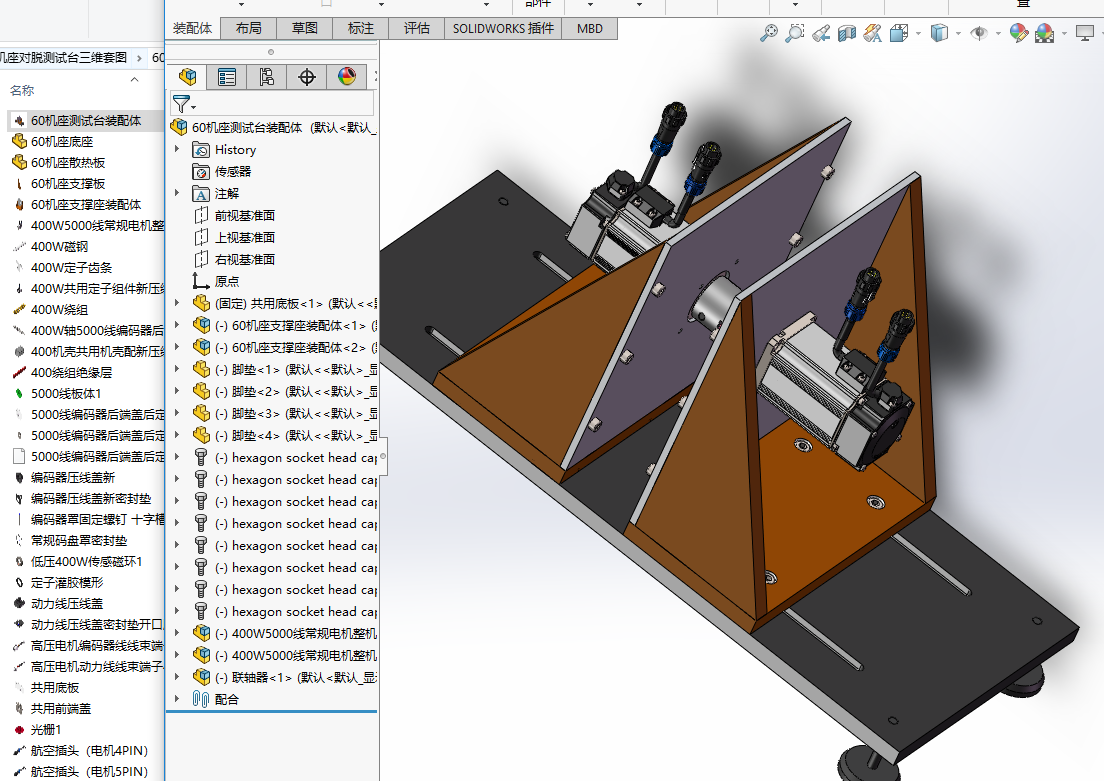Expand the 联轴器<1> component node
Screen dimensions: 1104x781
[x=177, y=678]
